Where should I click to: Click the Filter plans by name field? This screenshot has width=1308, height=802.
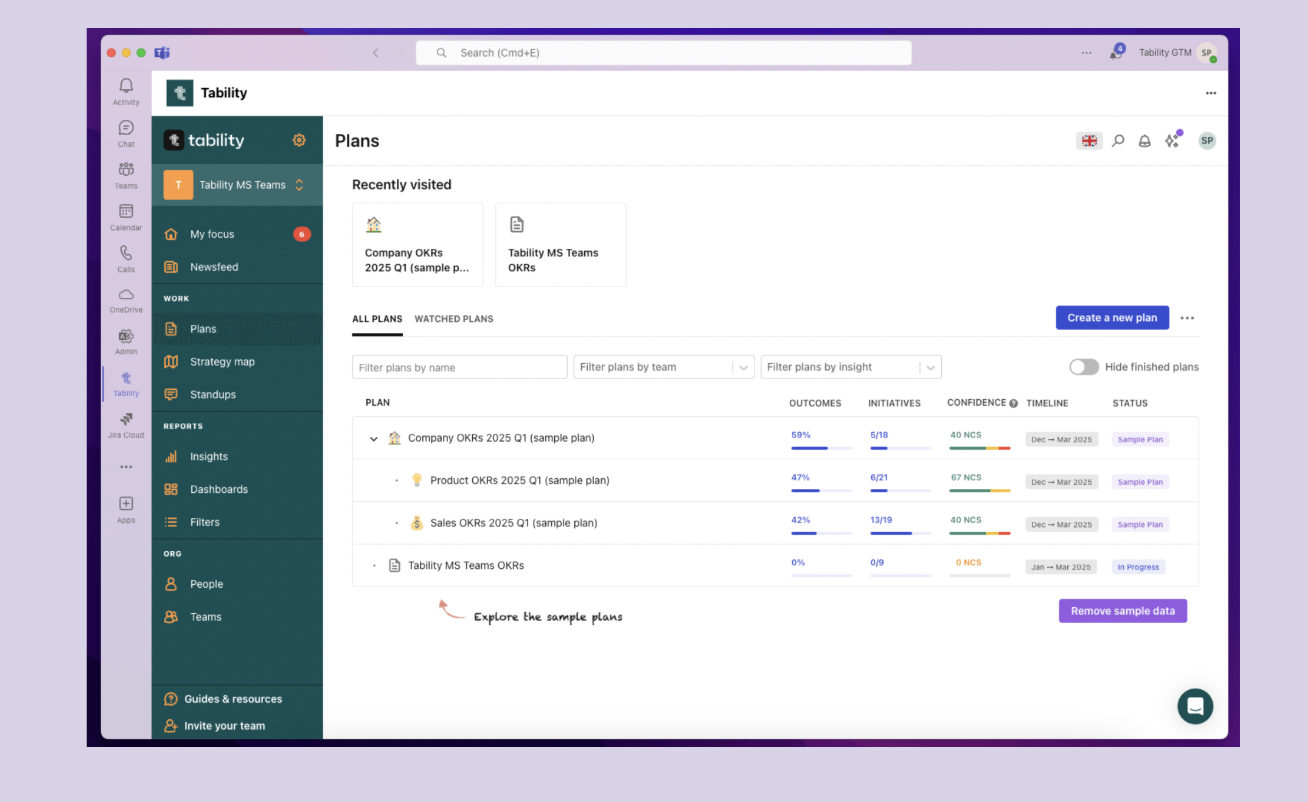pos(459,367)
